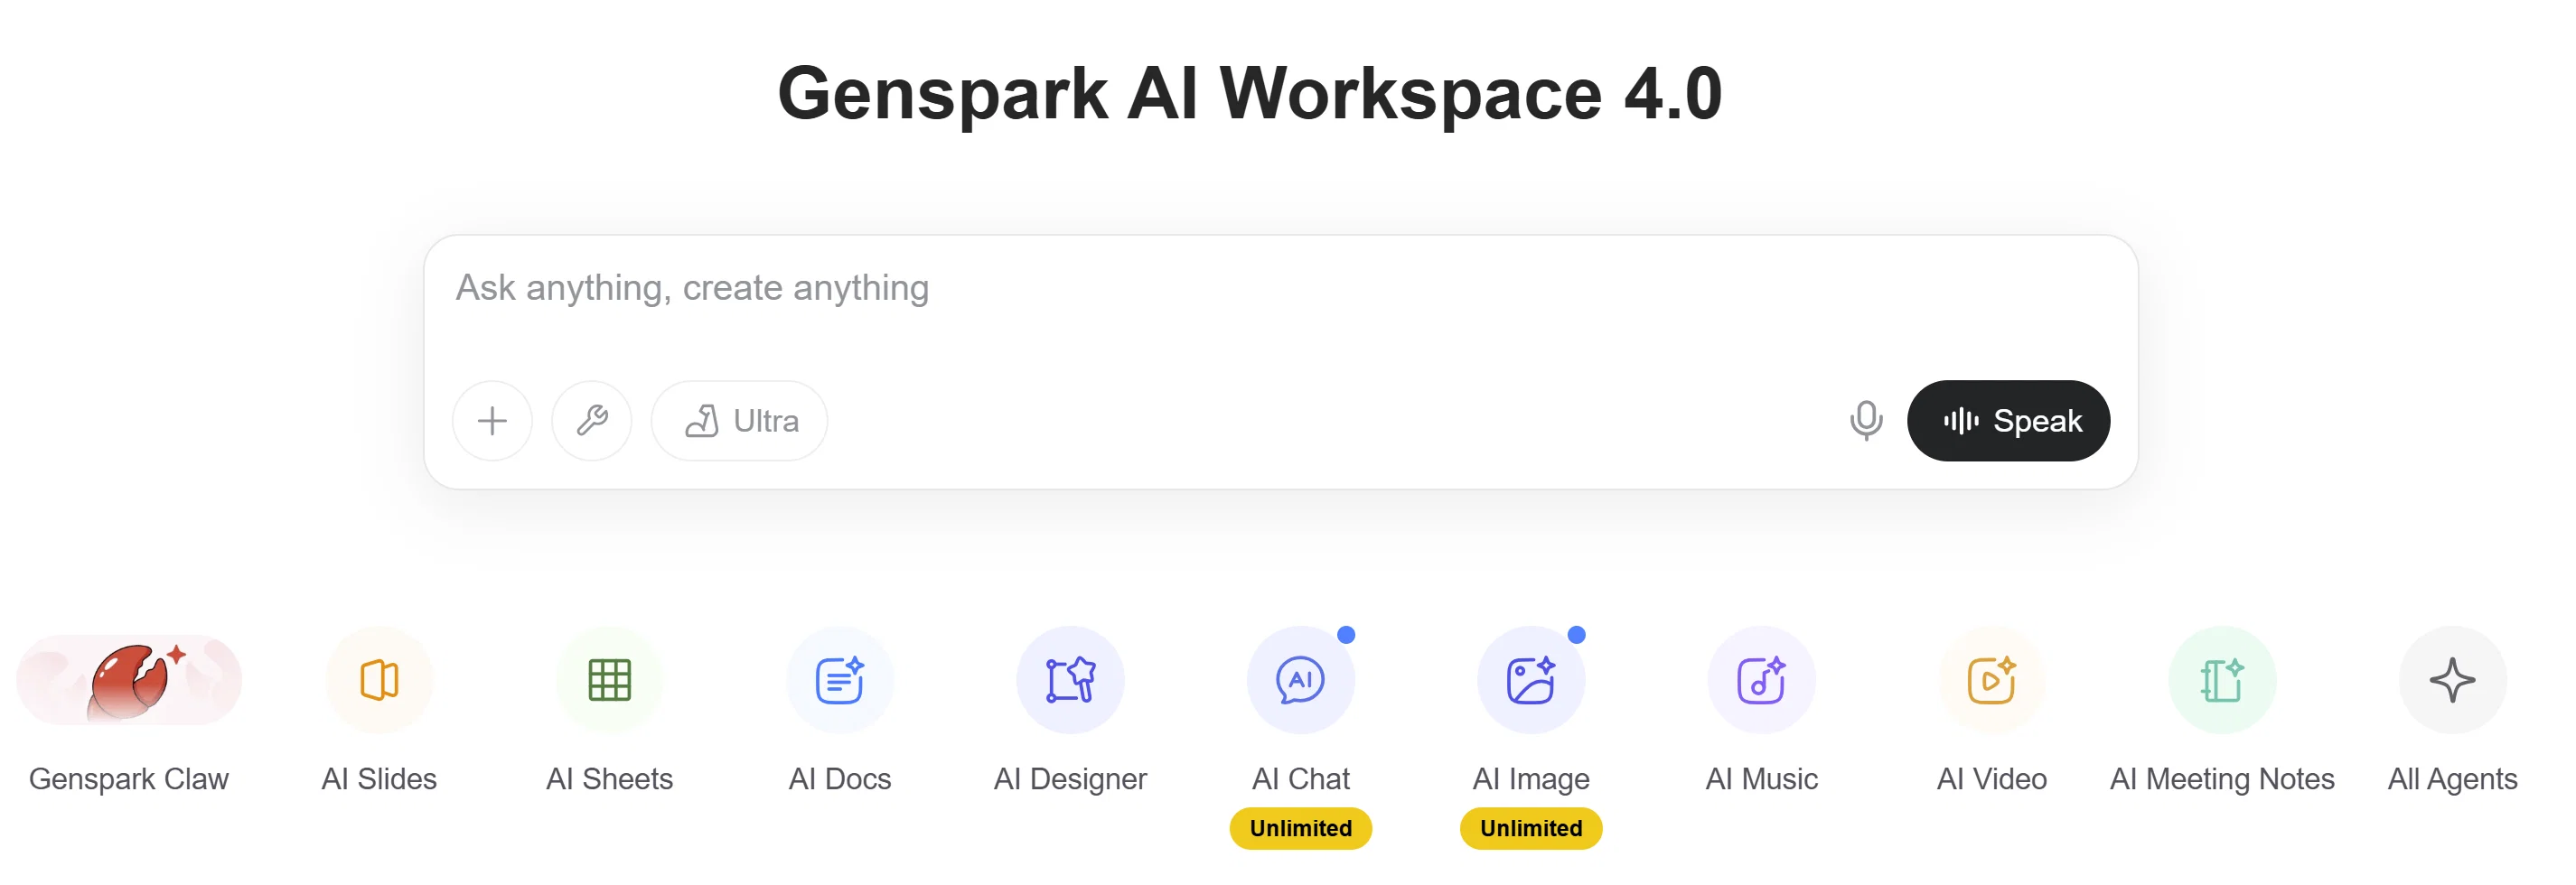Open the AI Meeting Notes icon
Viewport: 2576px width, 885px height.
[2222, 680]
